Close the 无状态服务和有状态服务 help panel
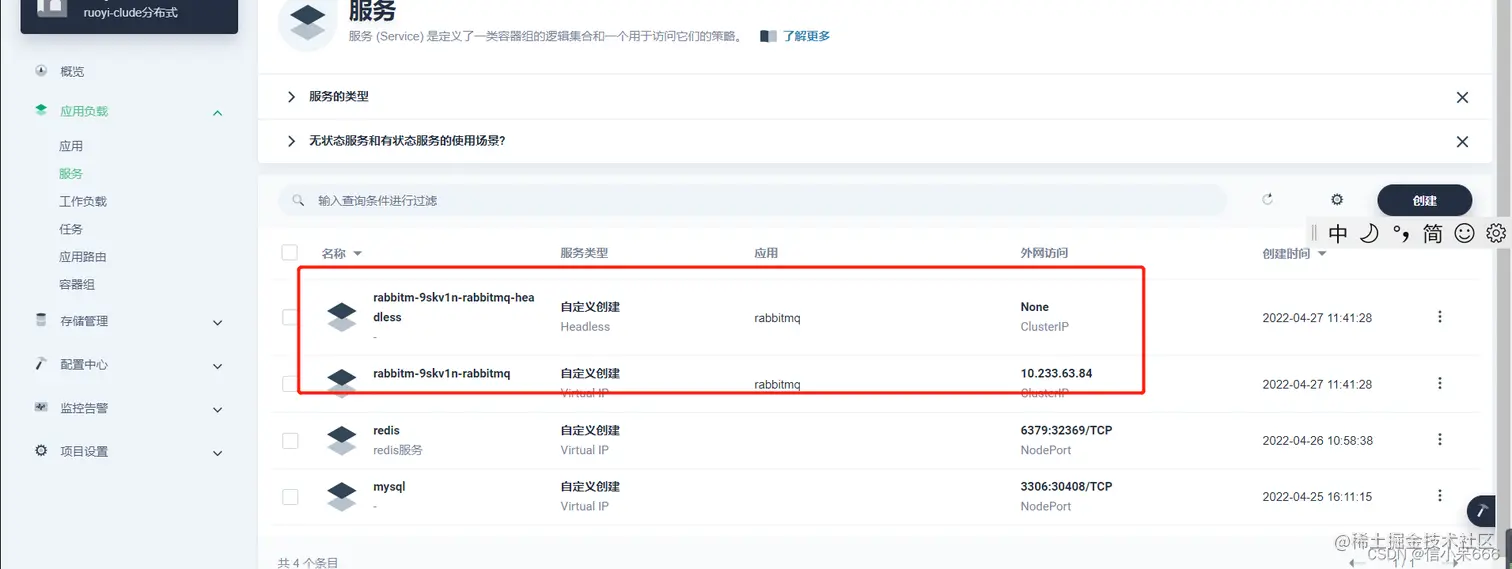Screen dimensions: 1512x569 [1462, 142]
